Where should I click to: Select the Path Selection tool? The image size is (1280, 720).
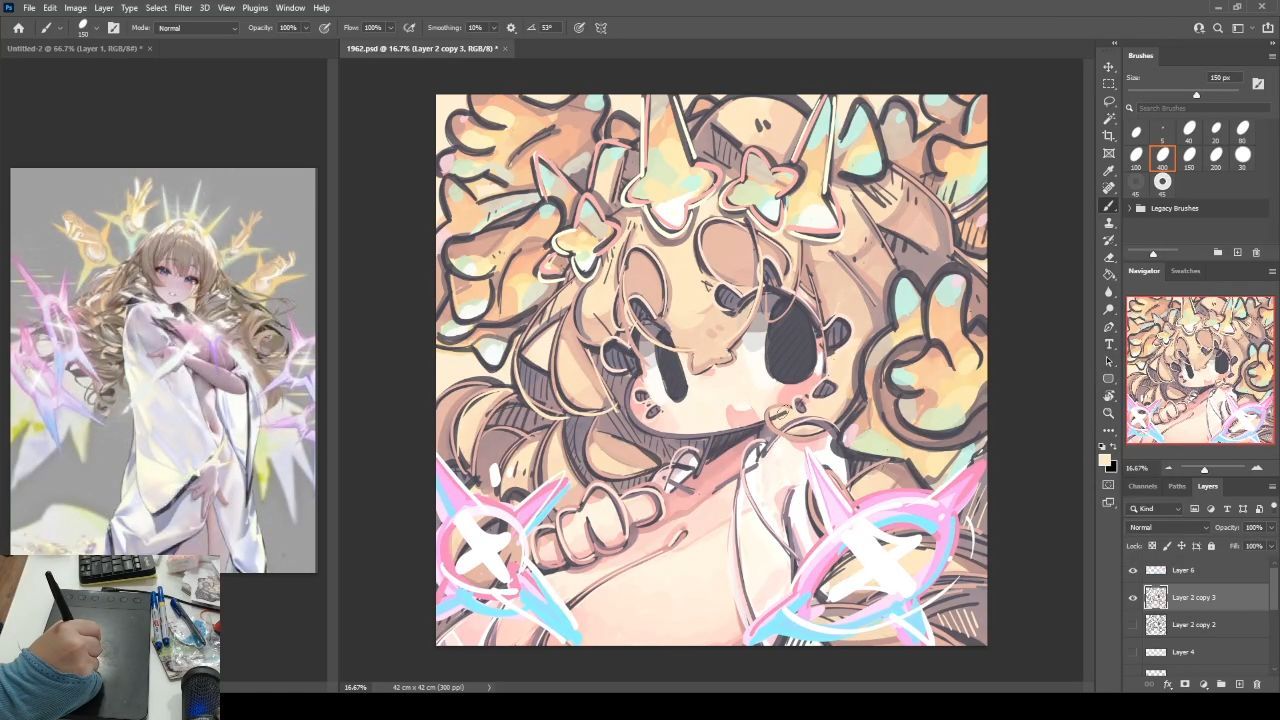point(1108,361)
